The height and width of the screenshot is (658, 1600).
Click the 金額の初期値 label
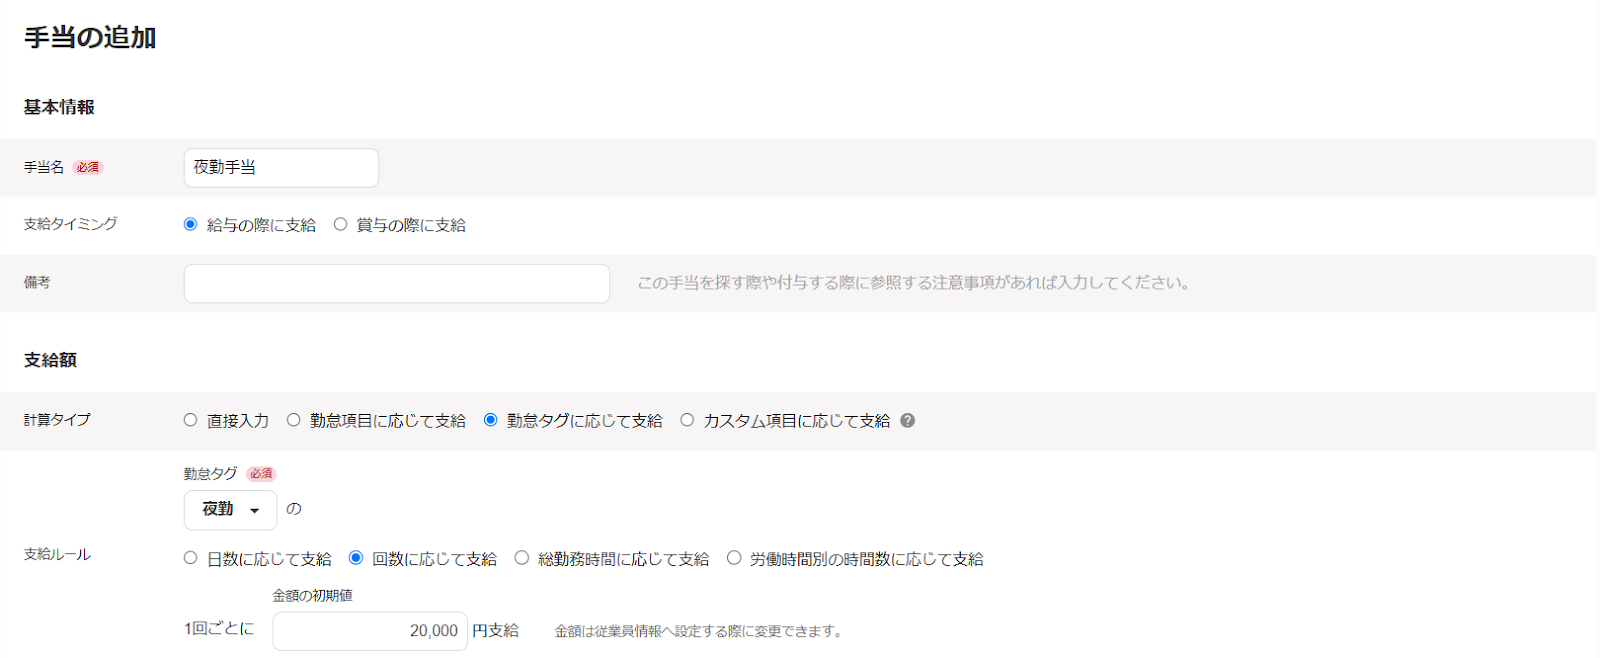312,595
